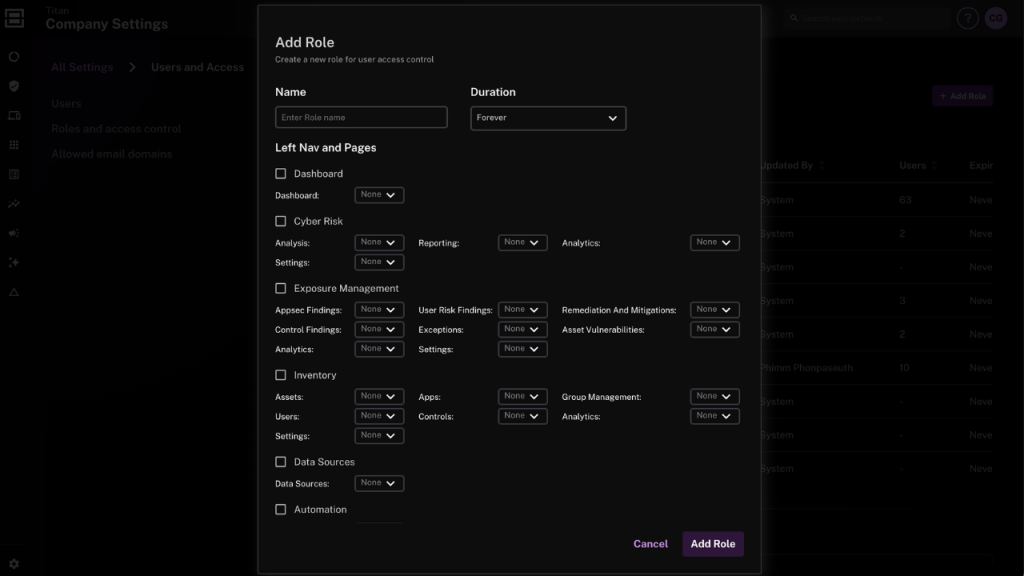
Task: Open the Allowed email domains section
Action: (114, 153)
